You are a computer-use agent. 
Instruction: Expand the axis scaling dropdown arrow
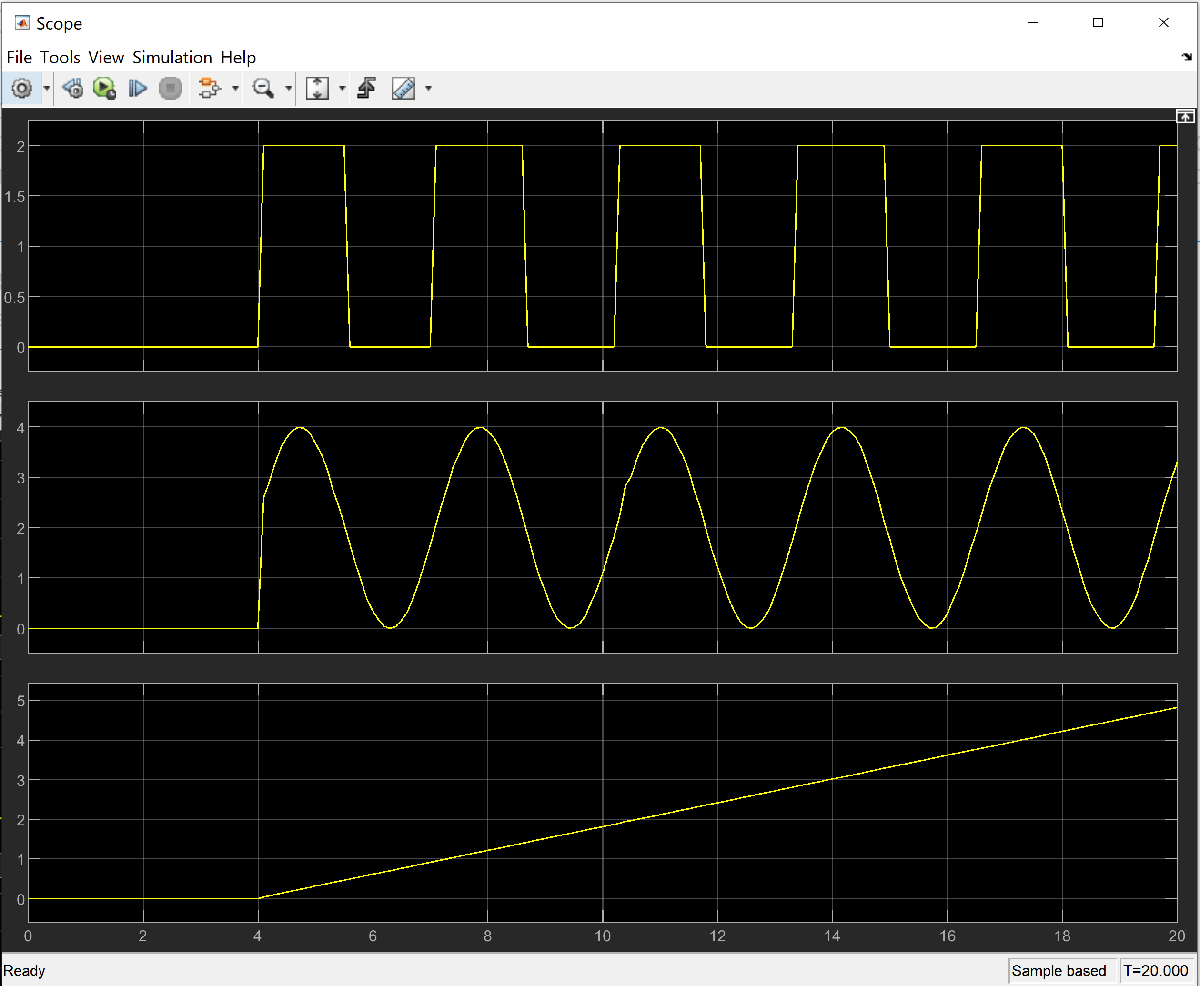[342, 89]
